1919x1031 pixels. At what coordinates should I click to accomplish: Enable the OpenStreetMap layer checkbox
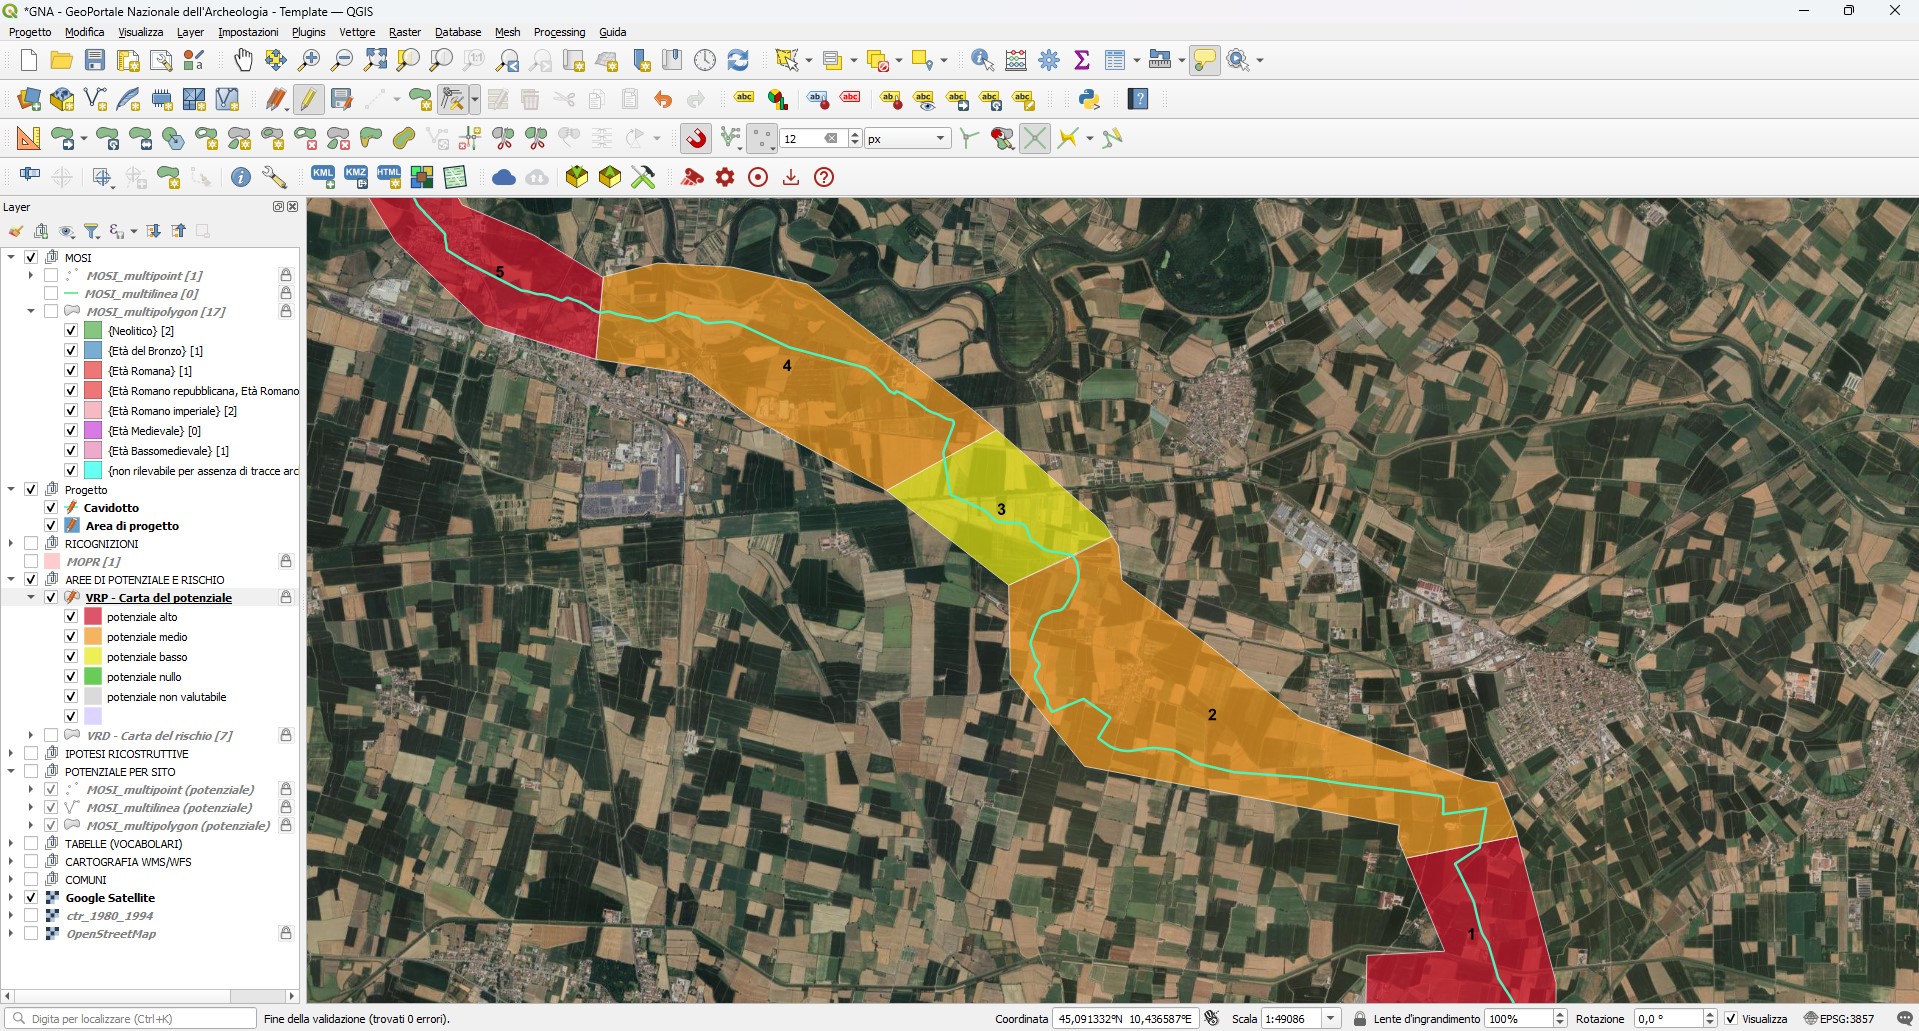point(31,934)
